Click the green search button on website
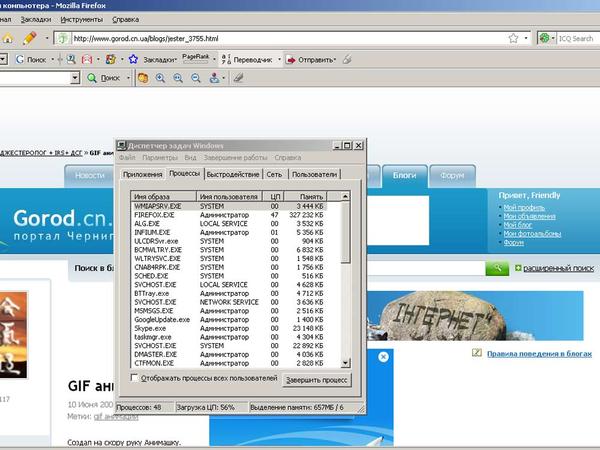 tap(496, 269)
